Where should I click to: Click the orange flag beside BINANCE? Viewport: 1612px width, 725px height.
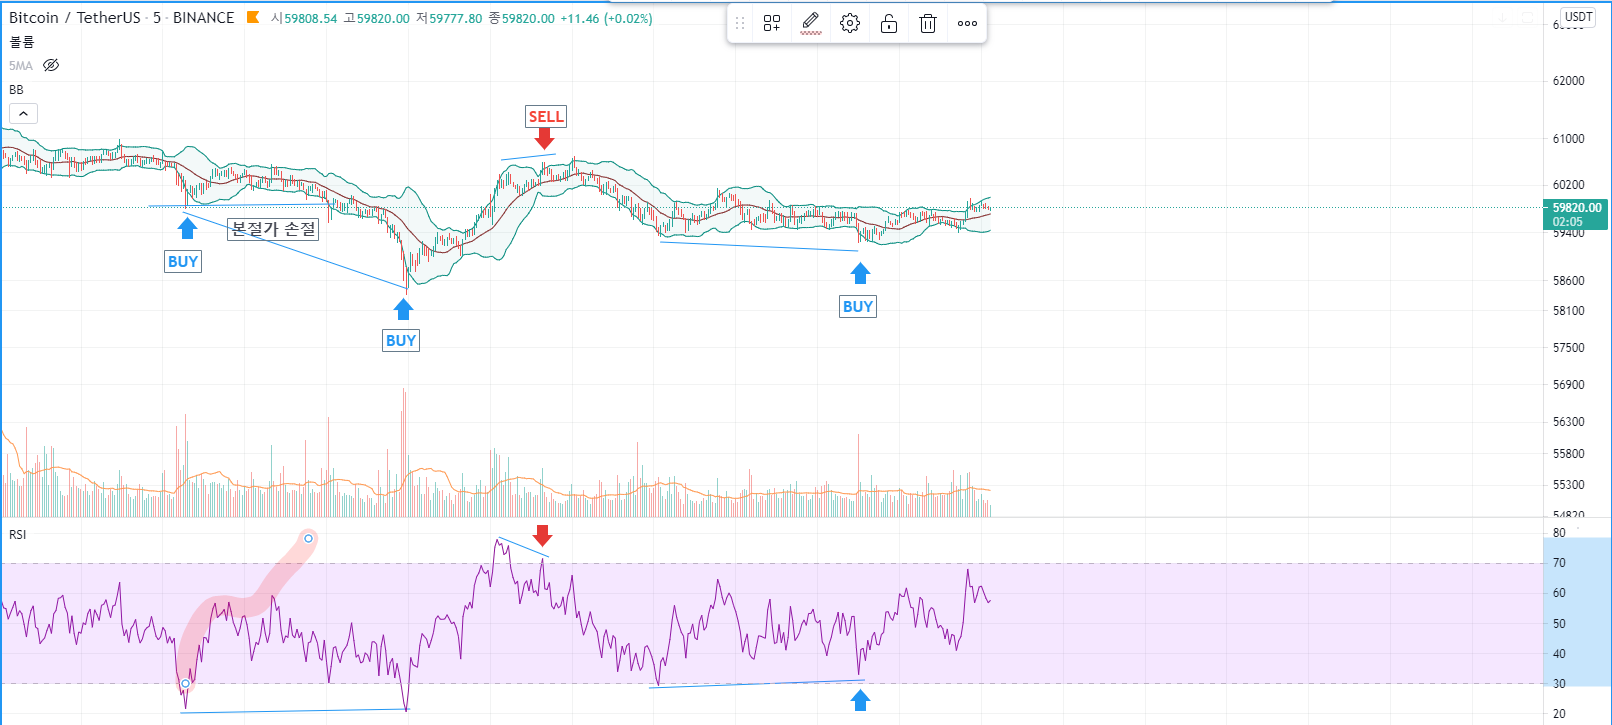point(253,18)
